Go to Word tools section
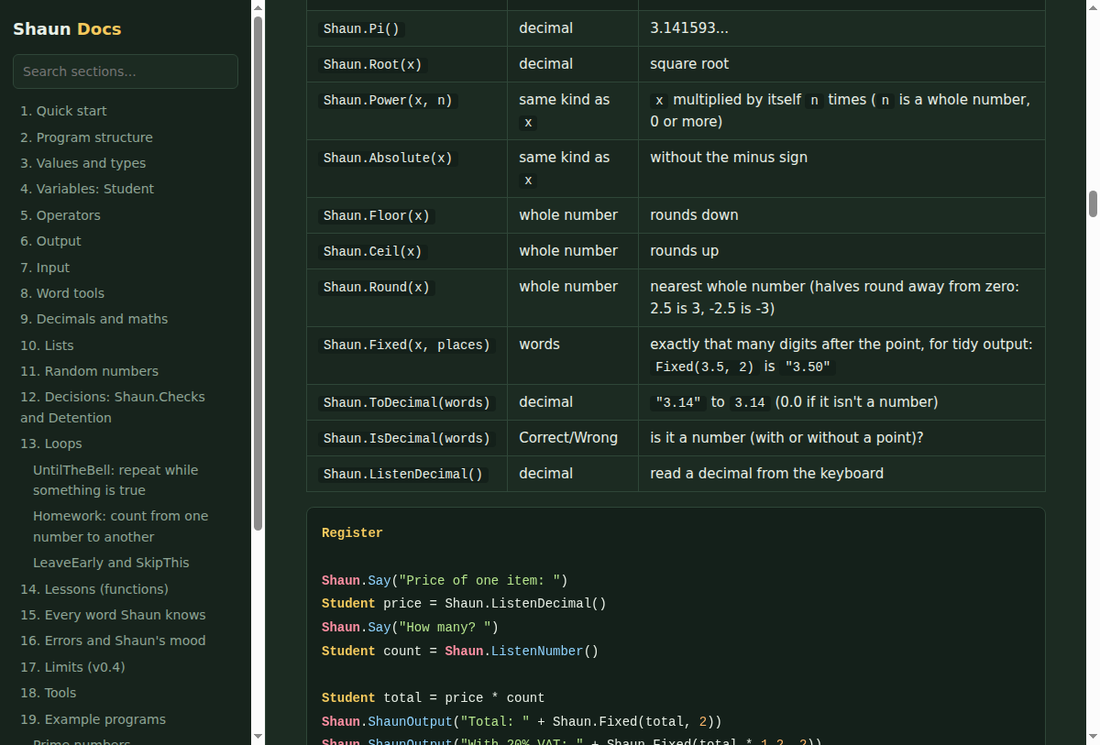The height and width of the screenshot is (745, 1100). [62, 293]
